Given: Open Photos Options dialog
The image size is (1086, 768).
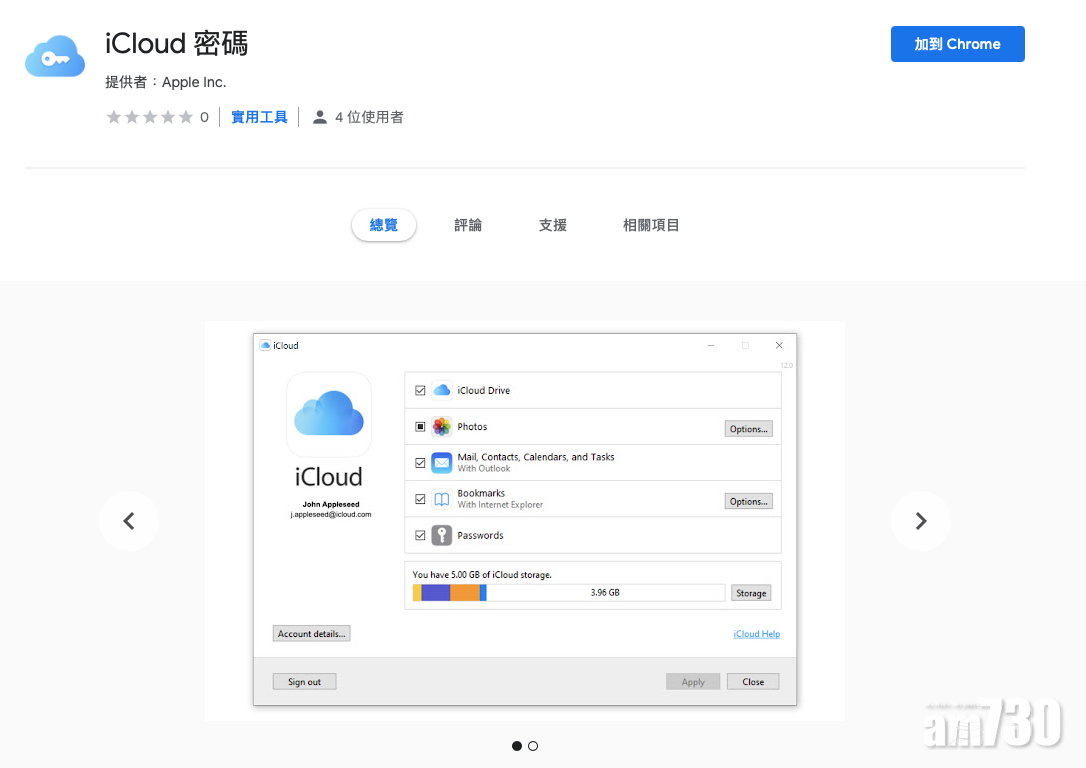Looking at the screenshot, I should click(x=748, y=428).
